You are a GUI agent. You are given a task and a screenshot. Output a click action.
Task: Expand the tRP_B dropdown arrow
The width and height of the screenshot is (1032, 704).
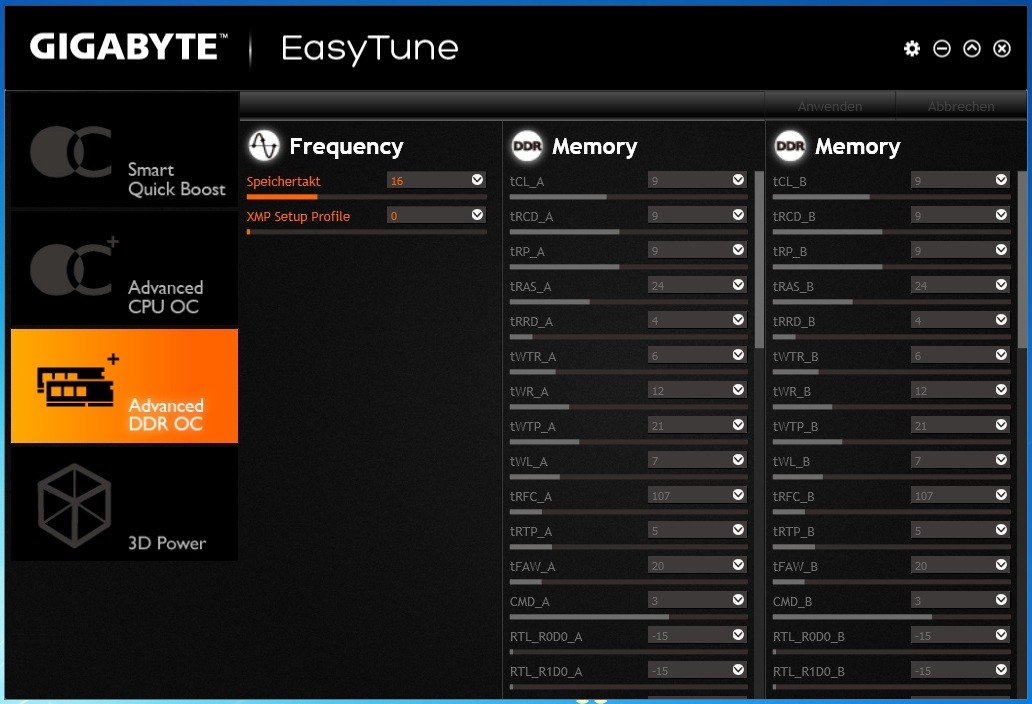pyautogui.click(x=1001, y=249)
